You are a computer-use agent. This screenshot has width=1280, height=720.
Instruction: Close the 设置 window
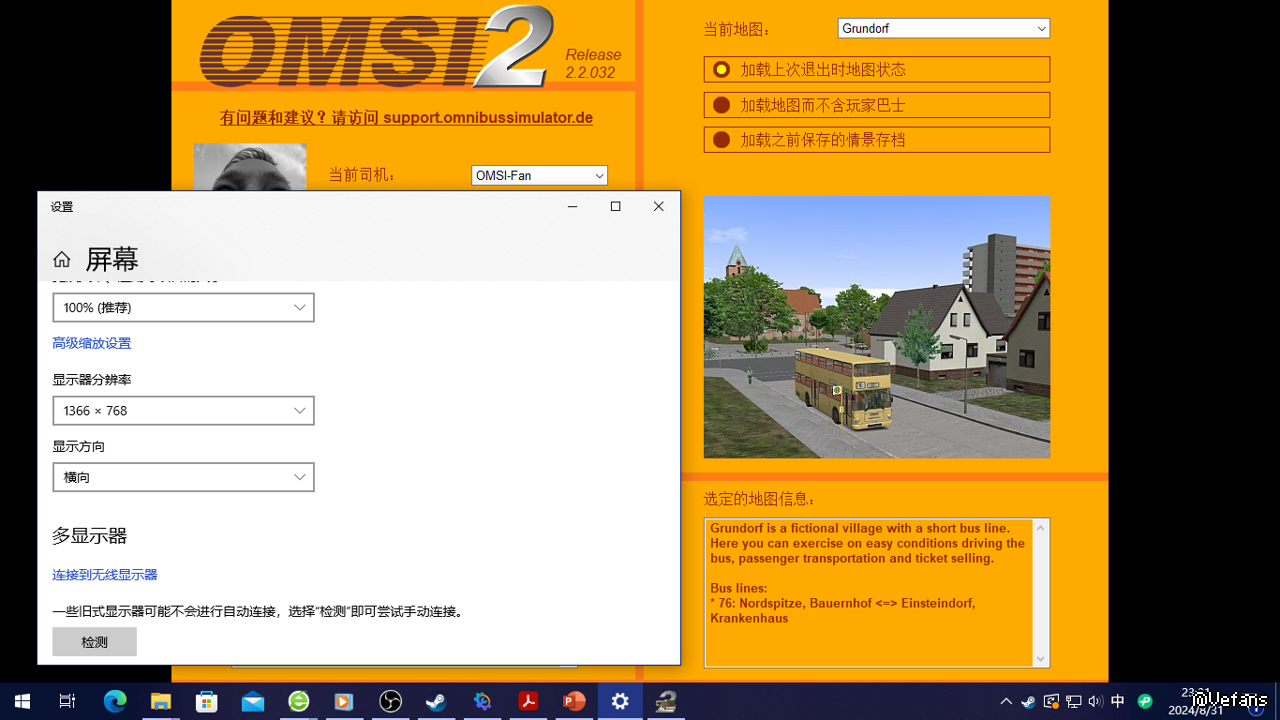pos(658,207)
